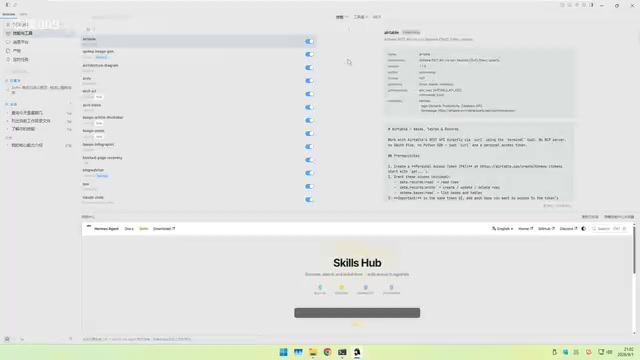Switch to the 工具集 tab
640x360 pixels.
click(360, 17)
